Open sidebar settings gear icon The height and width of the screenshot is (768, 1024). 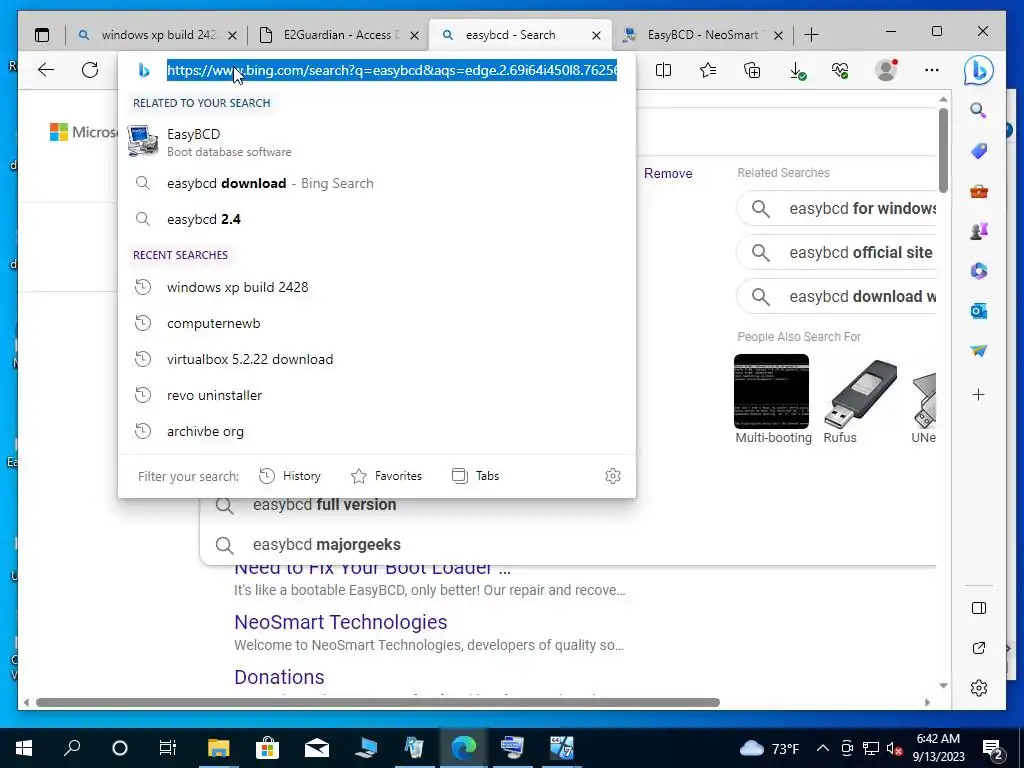click(x=978, y=688)
